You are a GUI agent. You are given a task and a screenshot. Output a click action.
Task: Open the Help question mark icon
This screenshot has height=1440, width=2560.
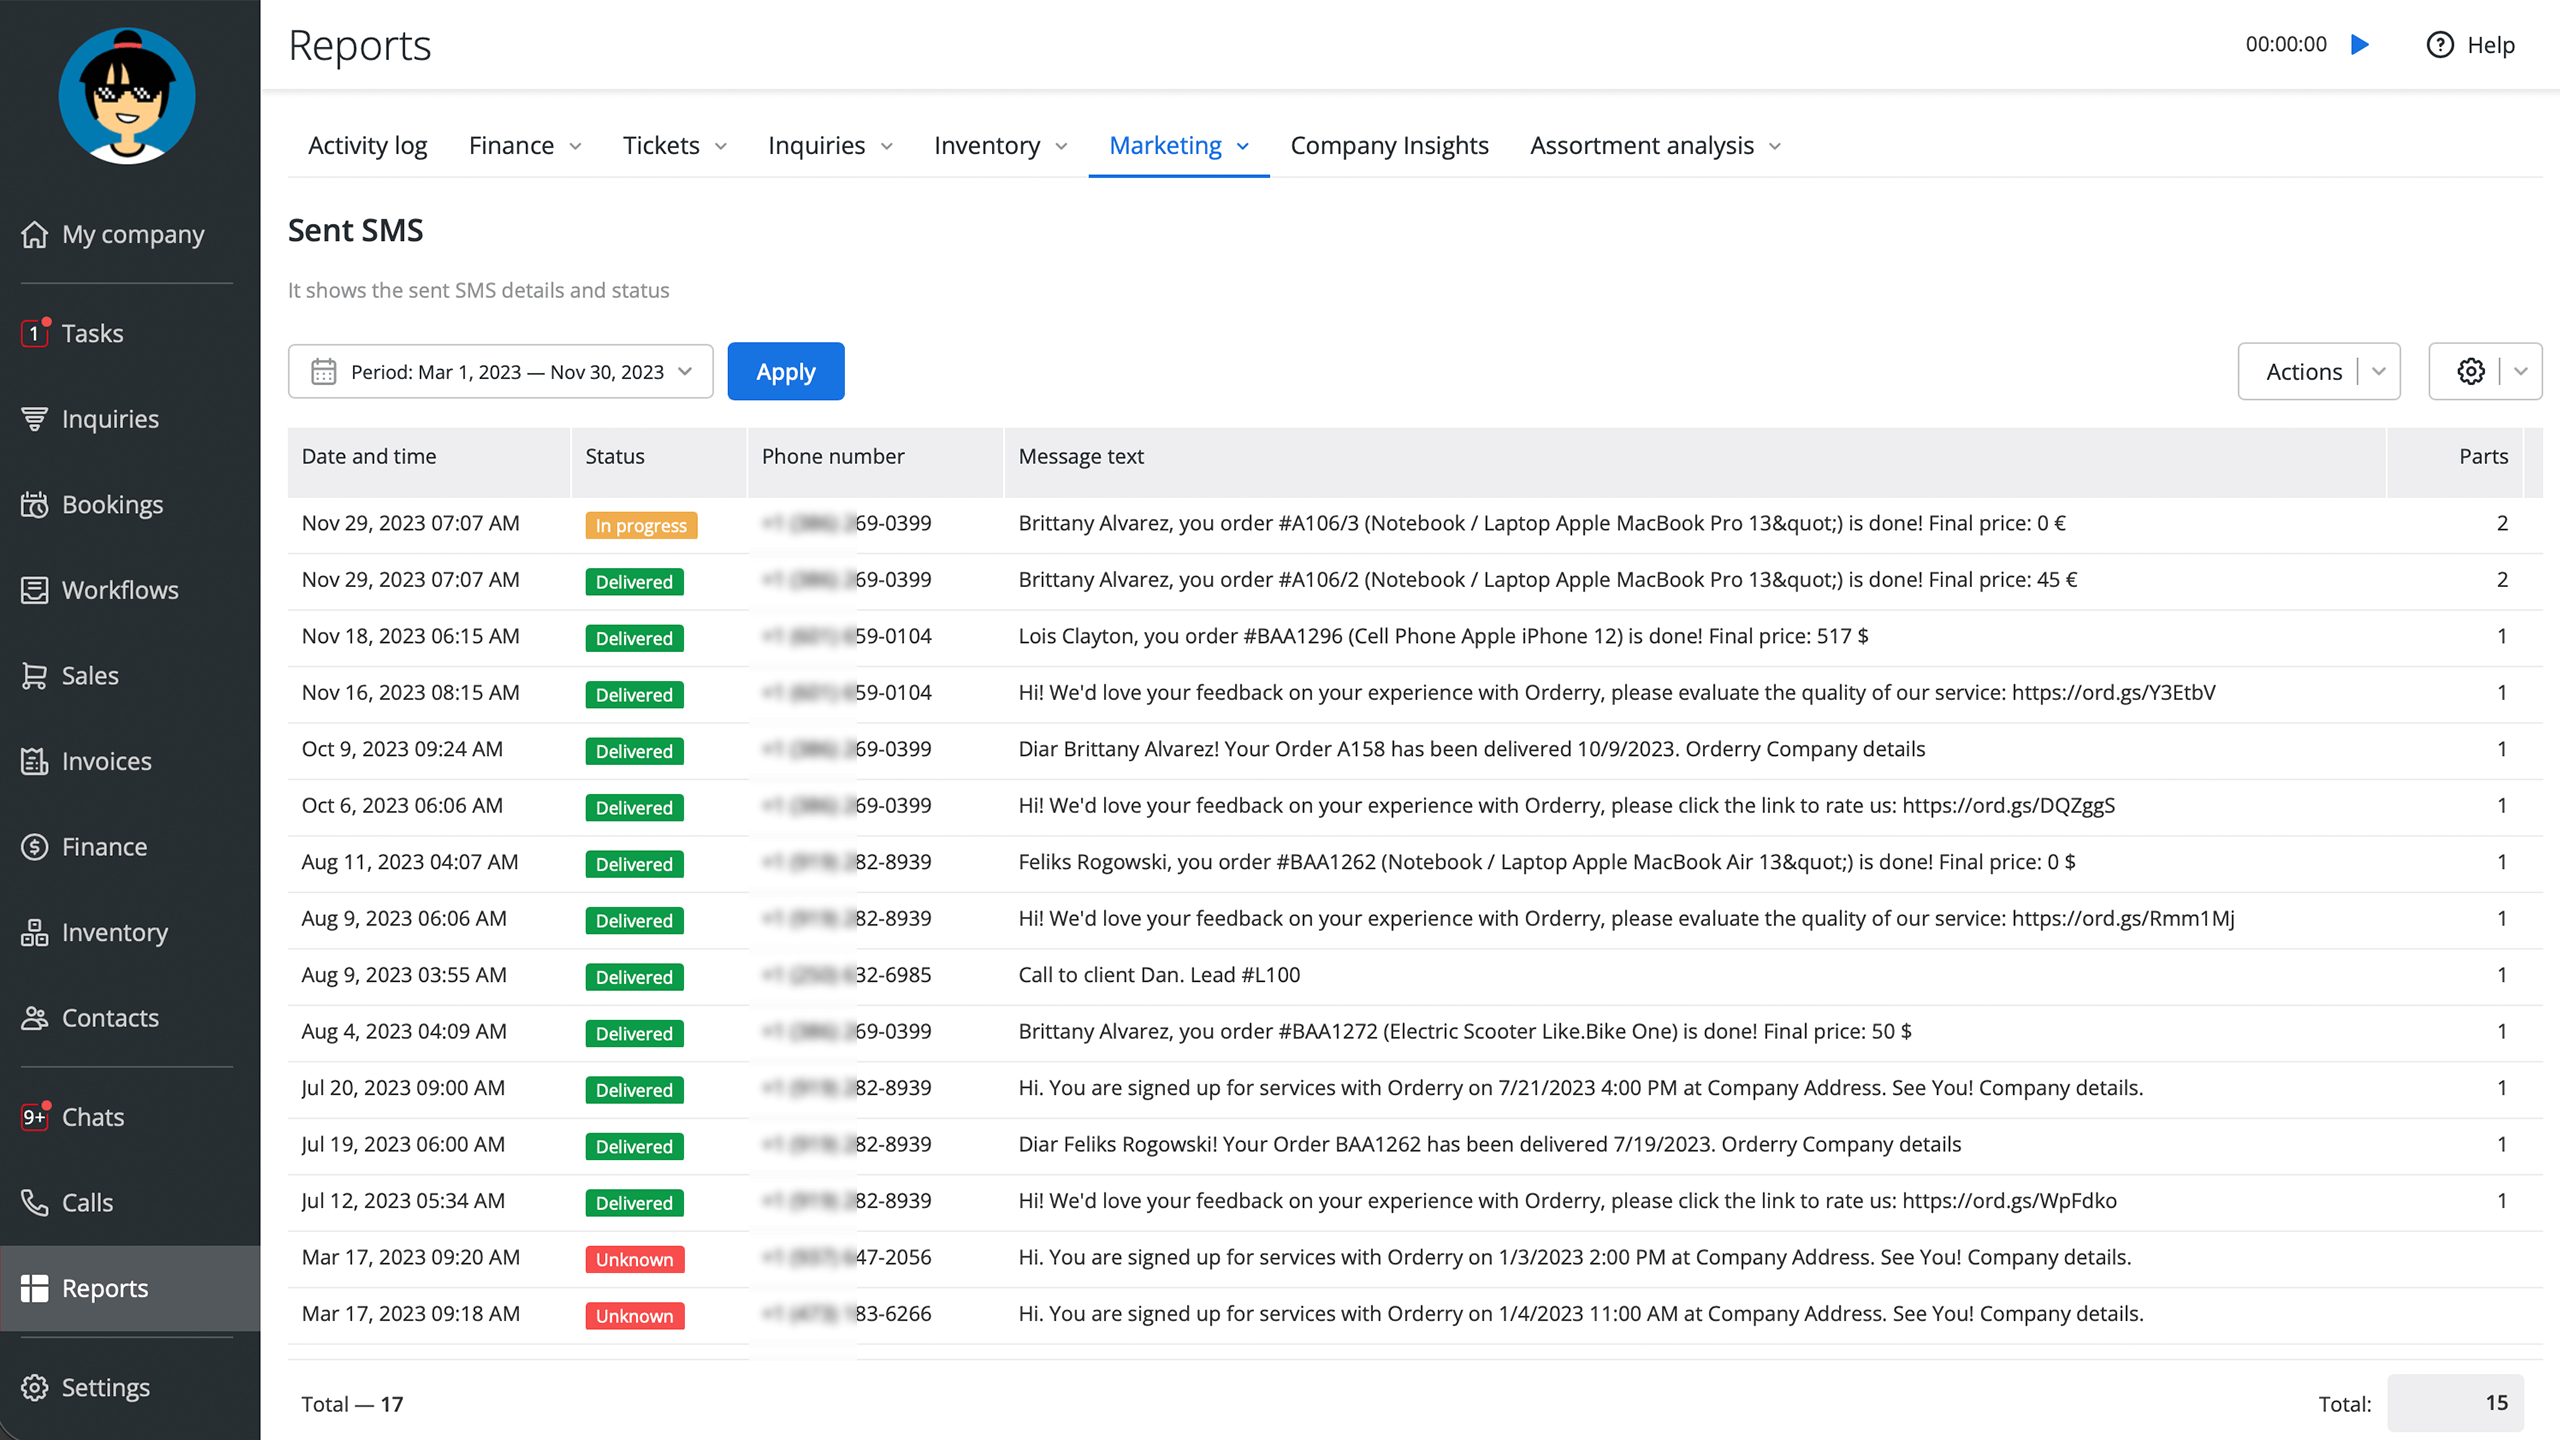click(x=2440, y=45)
